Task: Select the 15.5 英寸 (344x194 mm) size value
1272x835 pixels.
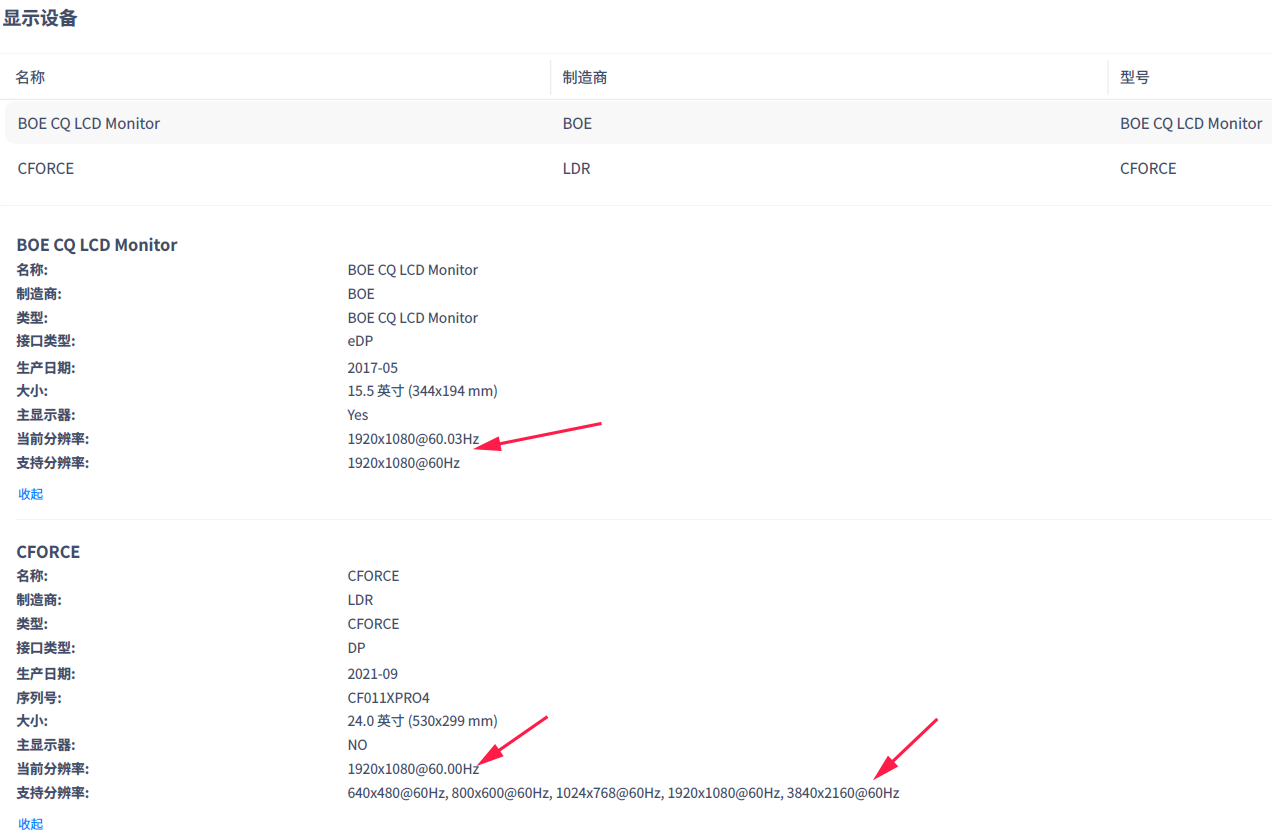Action: tap(422, 391)
